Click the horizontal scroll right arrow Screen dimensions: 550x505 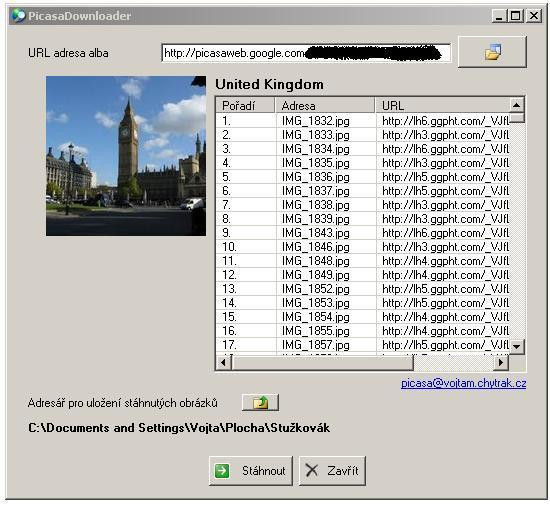pos(501,362)
